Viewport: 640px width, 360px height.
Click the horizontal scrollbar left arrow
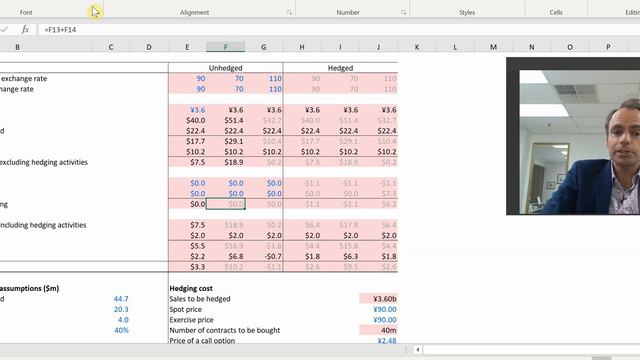pyautogui.click(x=418, y=350)
